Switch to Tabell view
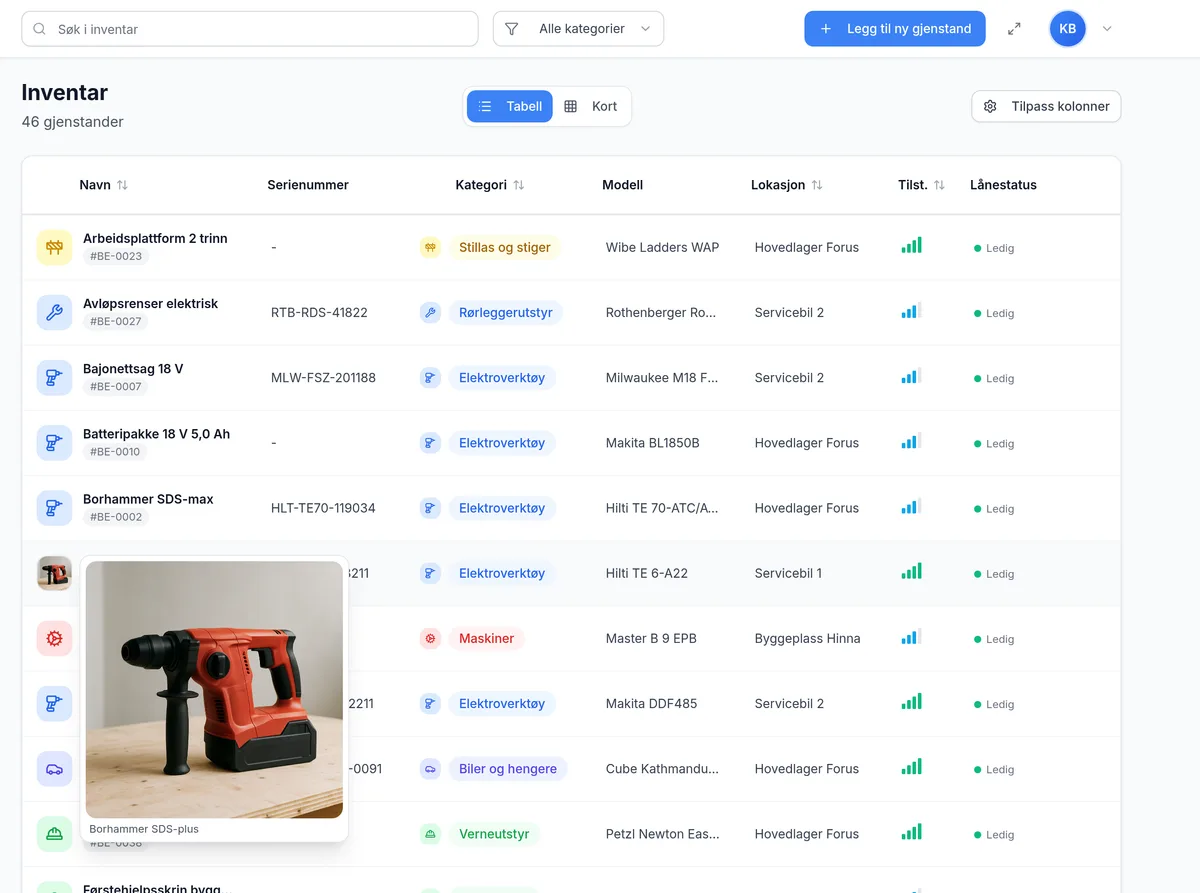This screenshot has width=1200, height=893. click(510, 106)
